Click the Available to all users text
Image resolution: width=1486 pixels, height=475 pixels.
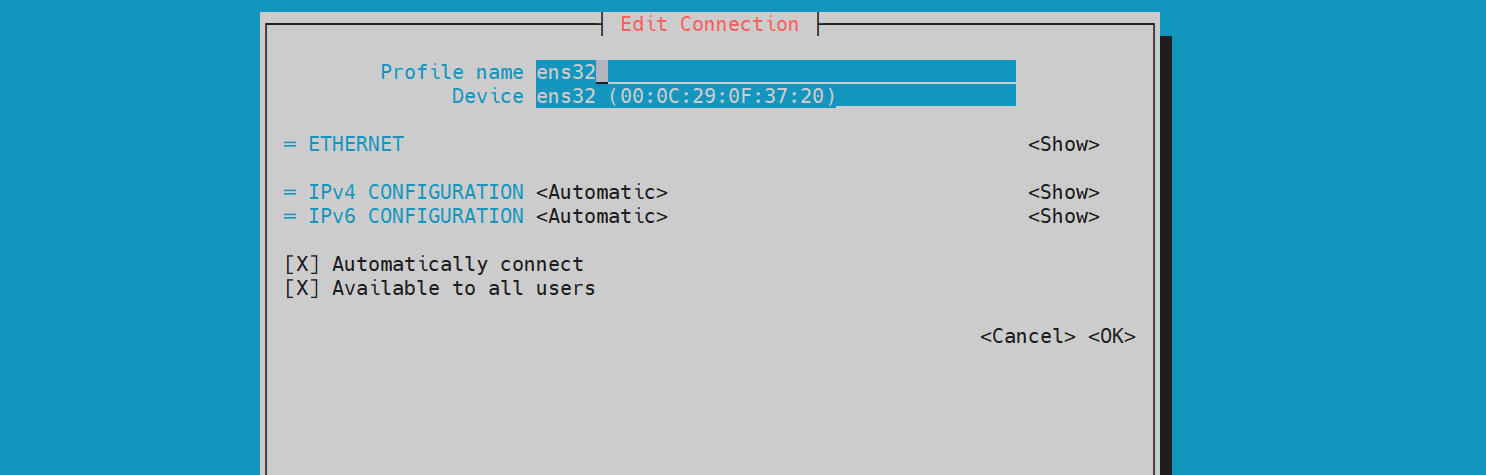tap(464, 288)
